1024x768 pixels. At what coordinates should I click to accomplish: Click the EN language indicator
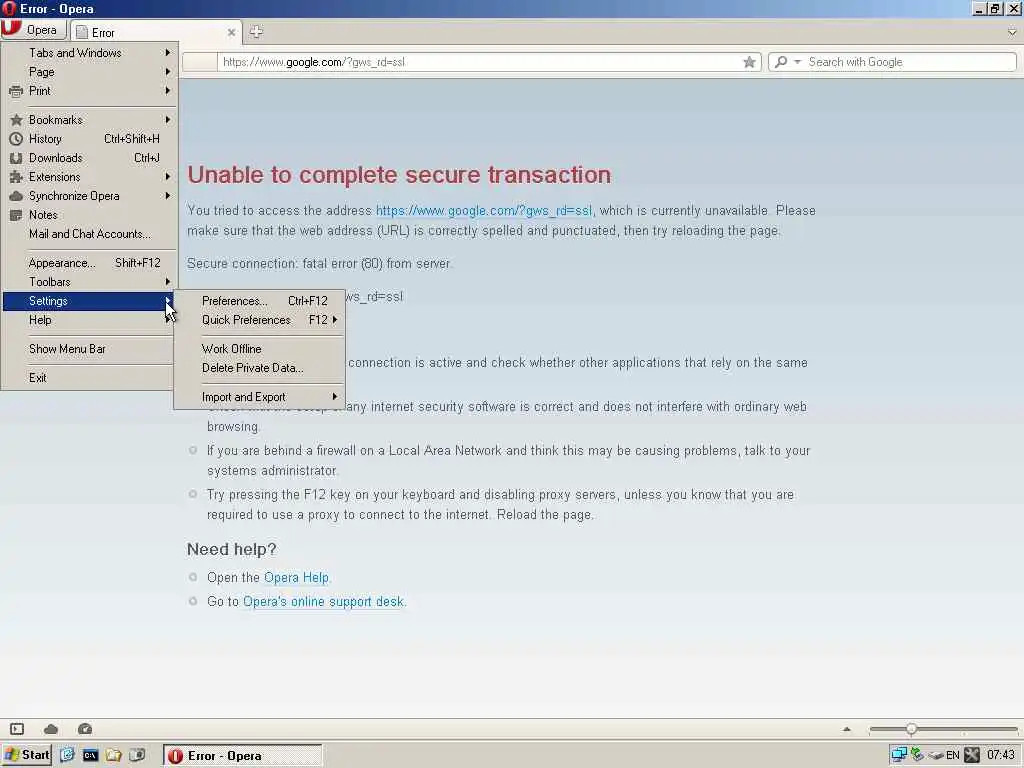point(953,756)
